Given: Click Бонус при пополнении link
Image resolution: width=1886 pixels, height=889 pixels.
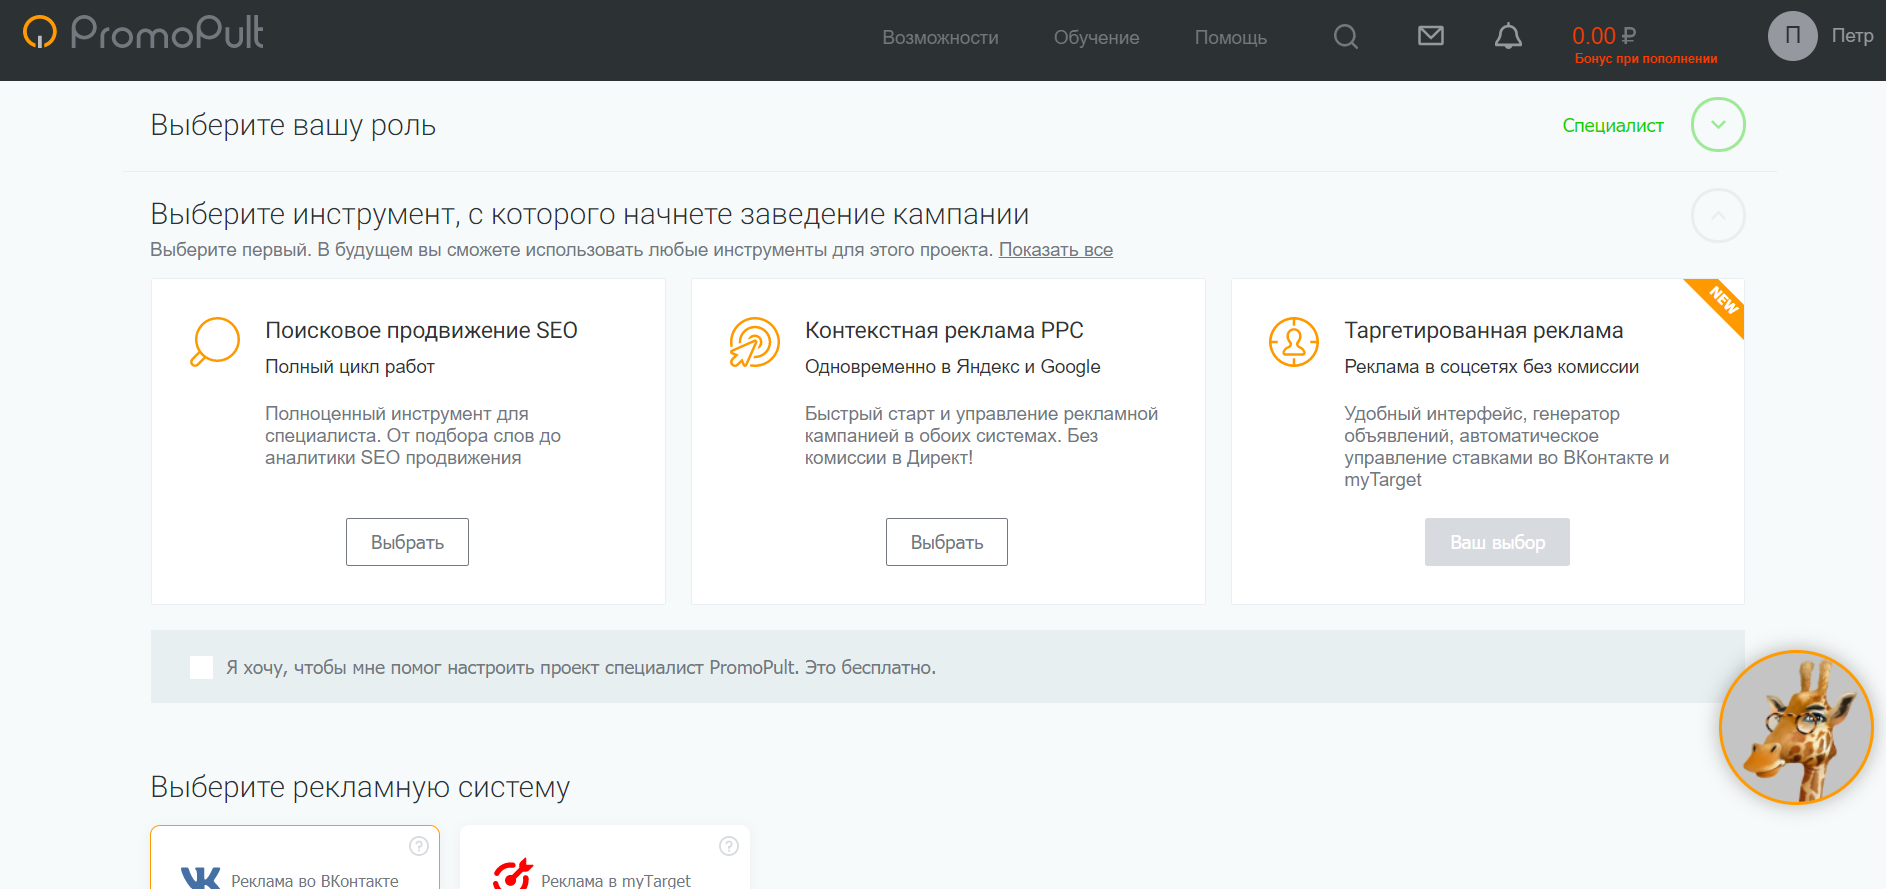Looking at the screenshot, I should click(1646, 59).
